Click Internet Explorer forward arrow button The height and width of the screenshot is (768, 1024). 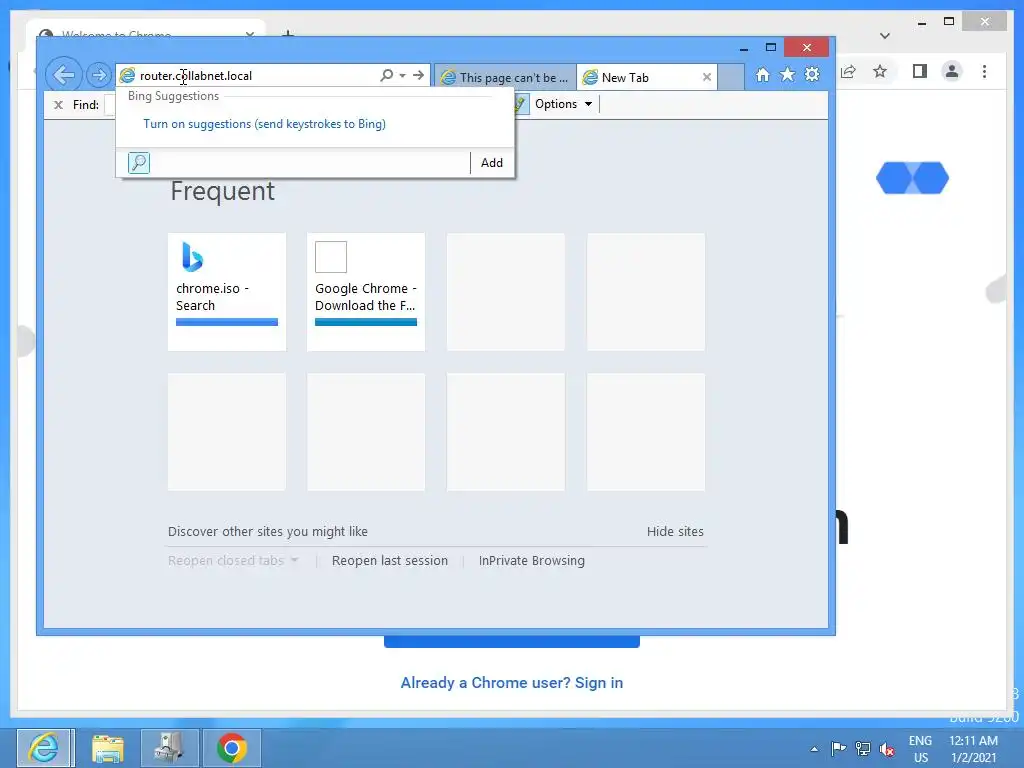pos(99,76)
